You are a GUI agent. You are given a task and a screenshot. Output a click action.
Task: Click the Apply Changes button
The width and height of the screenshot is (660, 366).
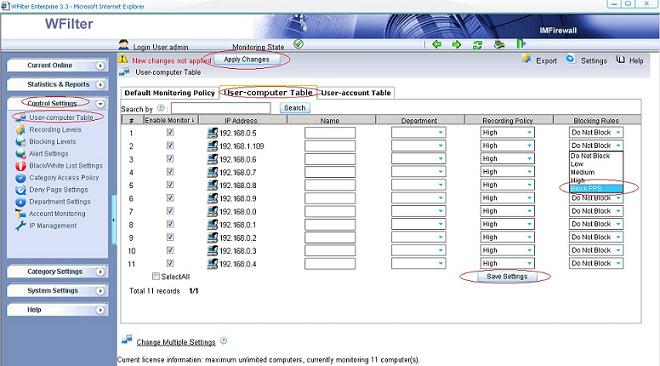[x=246, y=59]
